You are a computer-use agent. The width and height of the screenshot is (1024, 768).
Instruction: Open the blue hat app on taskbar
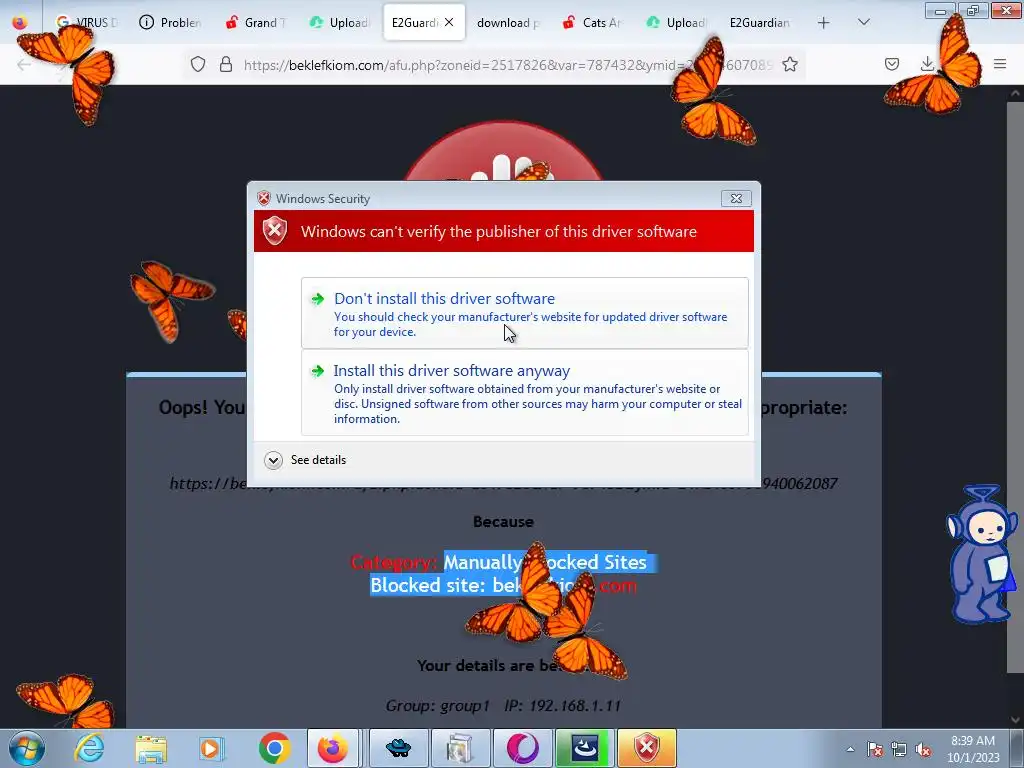click(398, 748)
